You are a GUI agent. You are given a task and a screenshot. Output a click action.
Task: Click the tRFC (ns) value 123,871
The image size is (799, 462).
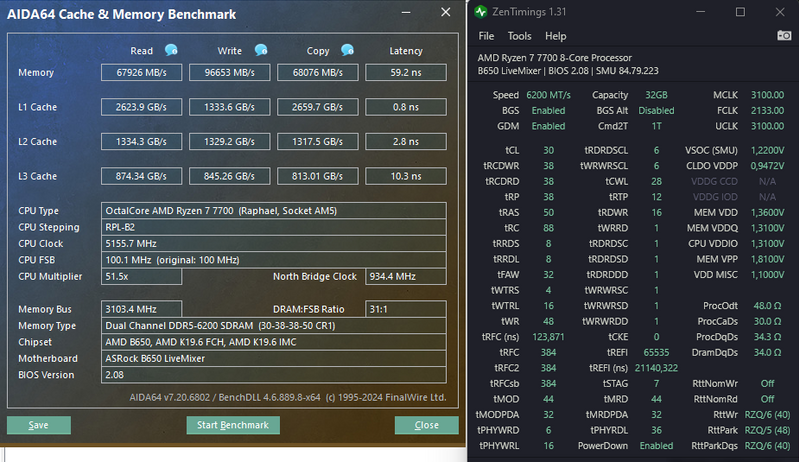pos(548,337)
